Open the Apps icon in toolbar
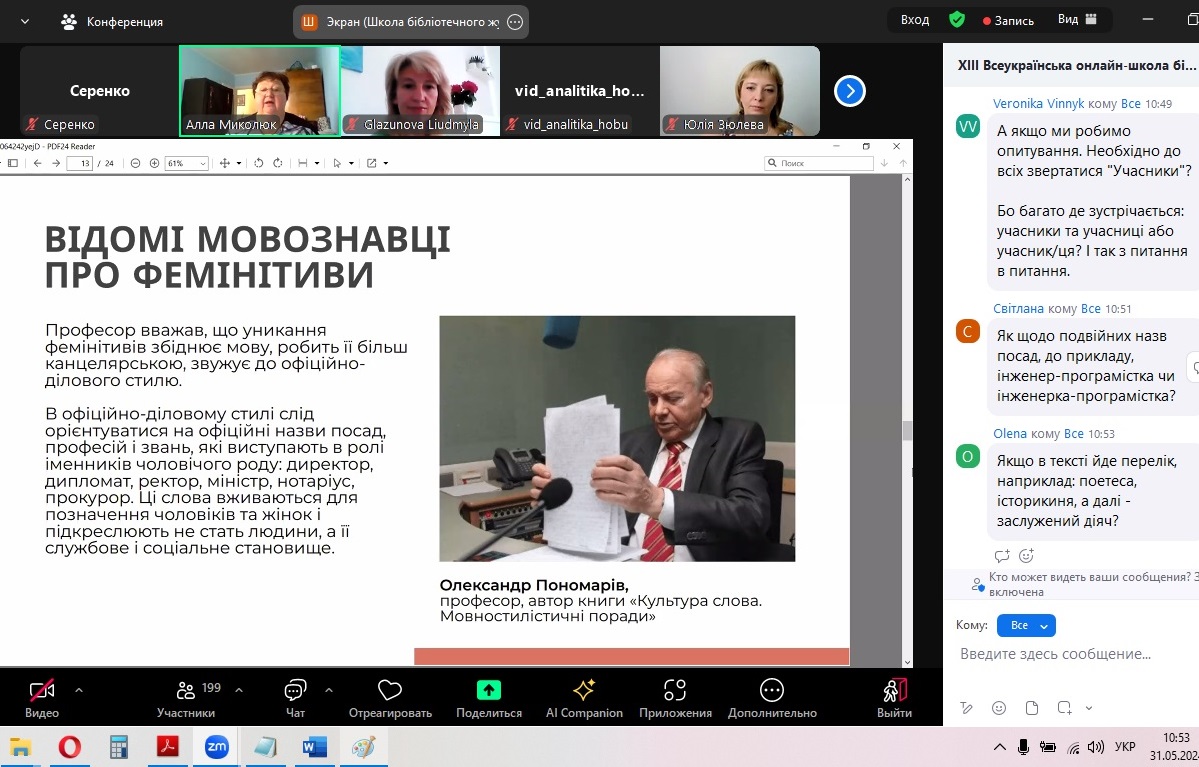 click(x=675, y=691)
